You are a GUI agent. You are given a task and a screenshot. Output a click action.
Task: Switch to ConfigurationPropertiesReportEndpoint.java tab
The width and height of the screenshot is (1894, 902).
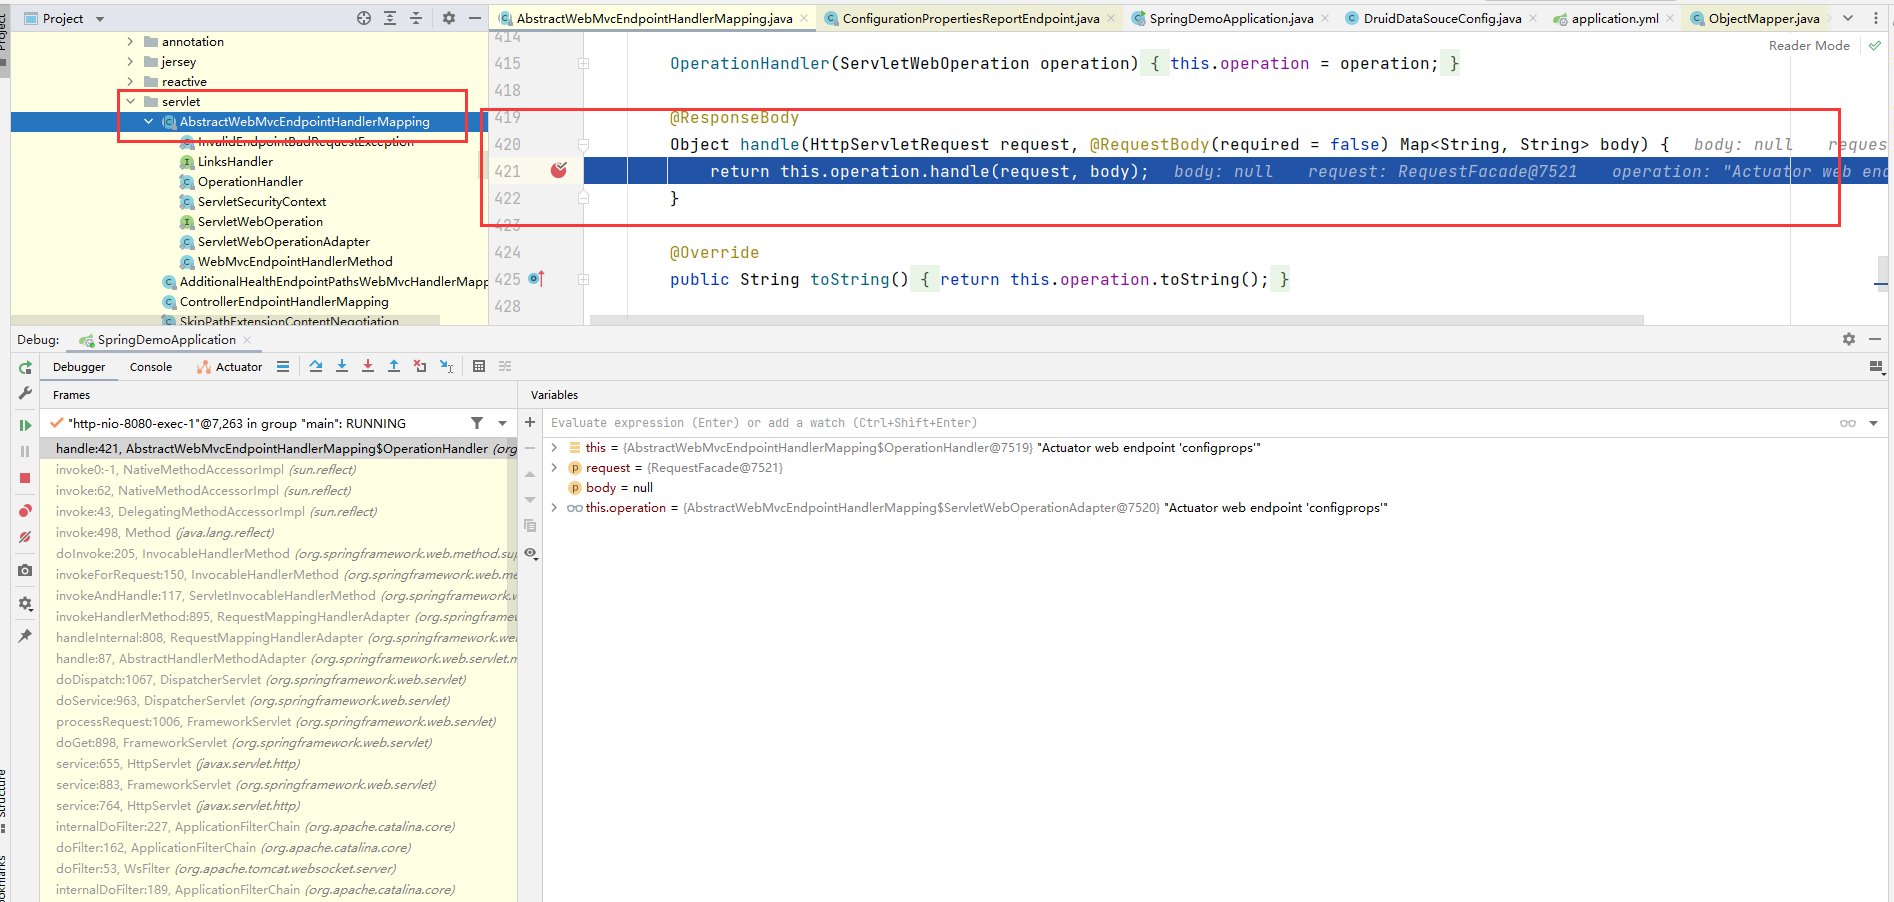pos(970,18)
